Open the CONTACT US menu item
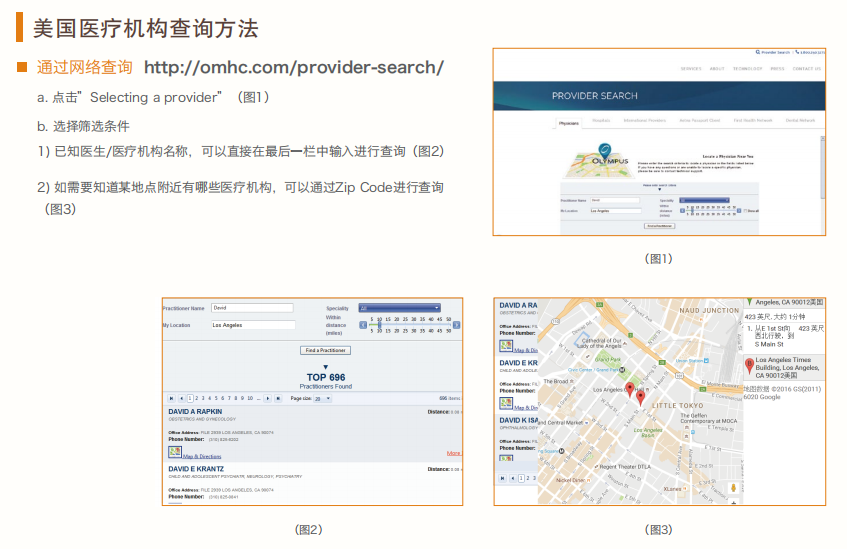The height and width of the screenshot is (549, 847). pyautogui.click(x=806, y=69)
